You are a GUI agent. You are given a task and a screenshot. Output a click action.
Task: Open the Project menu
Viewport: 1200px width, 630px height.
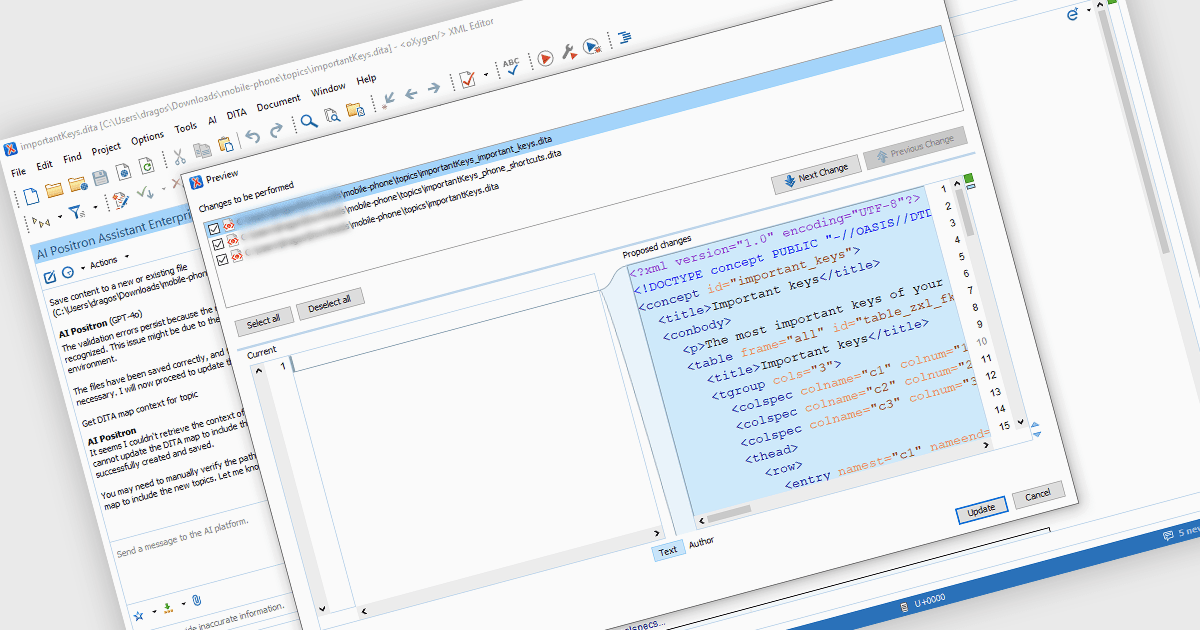click(x=106, y=150)
